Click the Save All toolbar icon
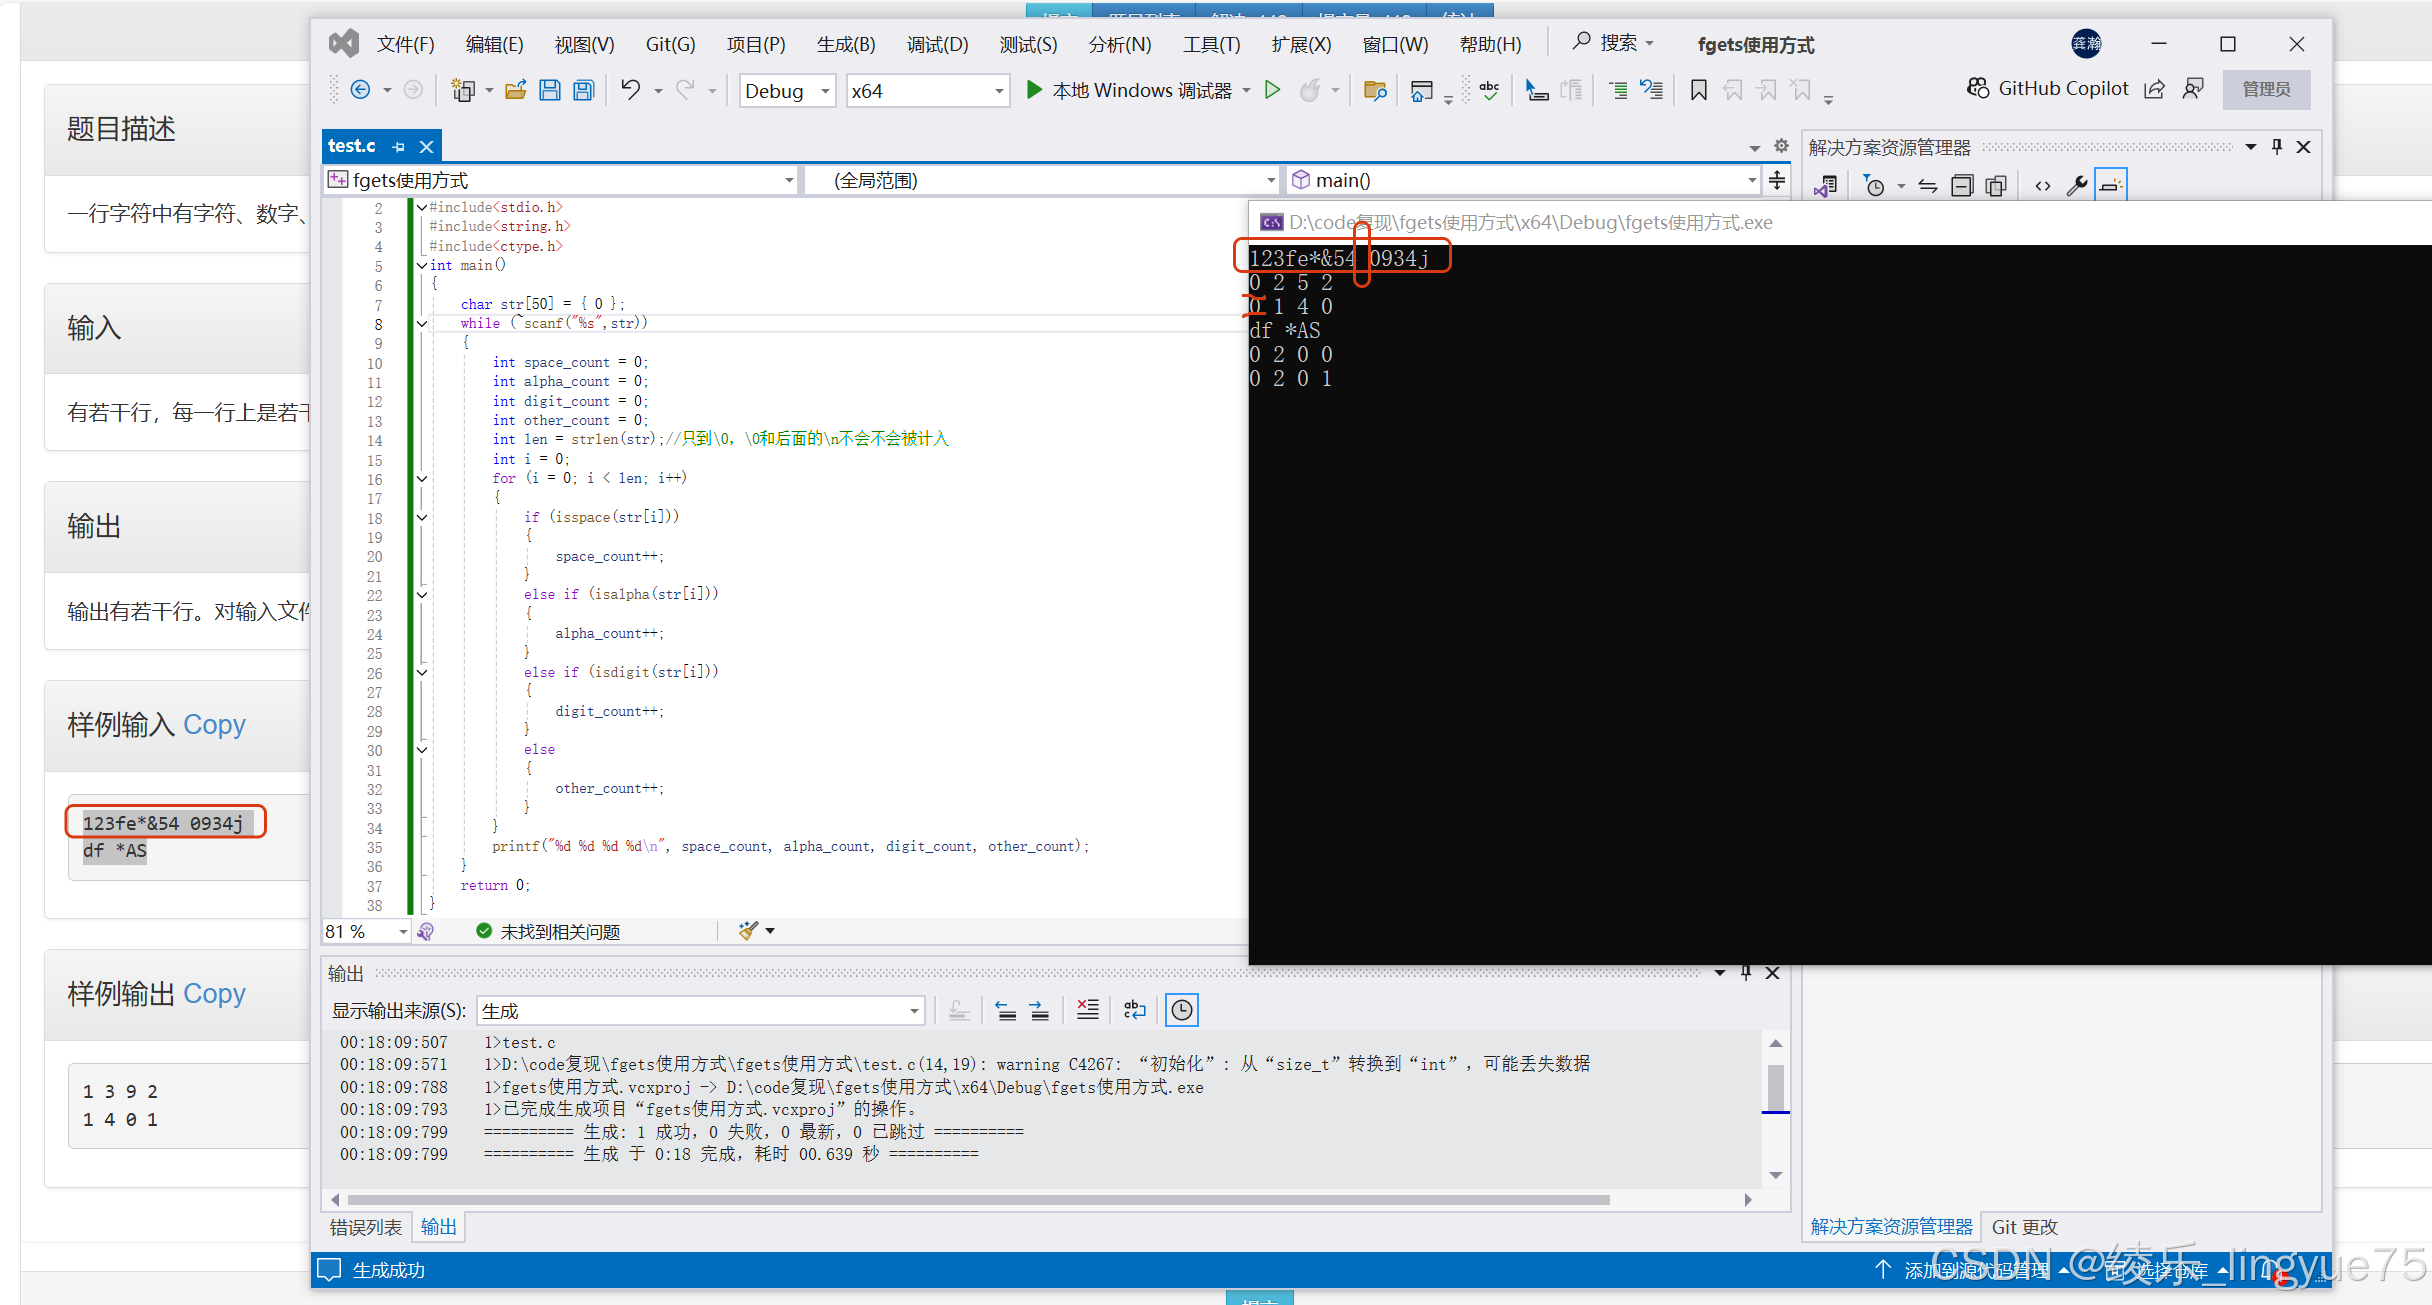 click(x=583, y=91)
